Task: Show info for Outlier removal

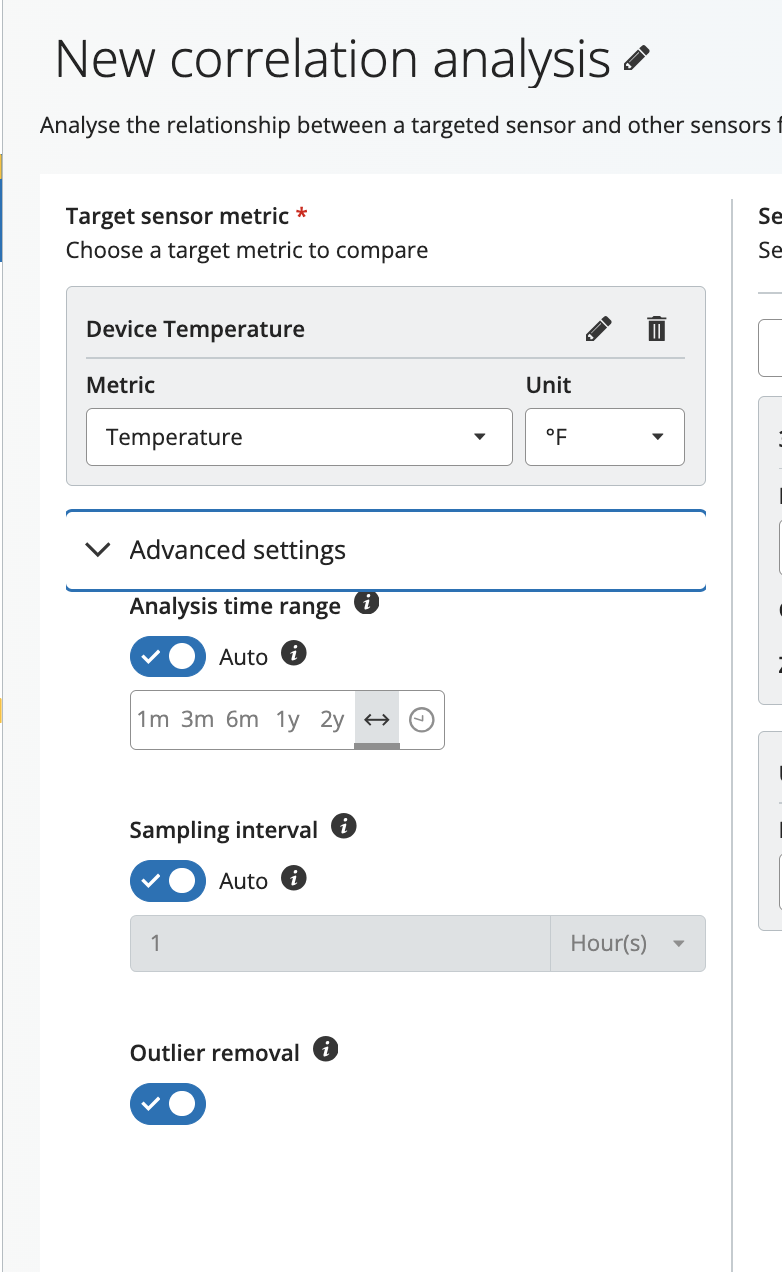Action: coord(326,1049)
